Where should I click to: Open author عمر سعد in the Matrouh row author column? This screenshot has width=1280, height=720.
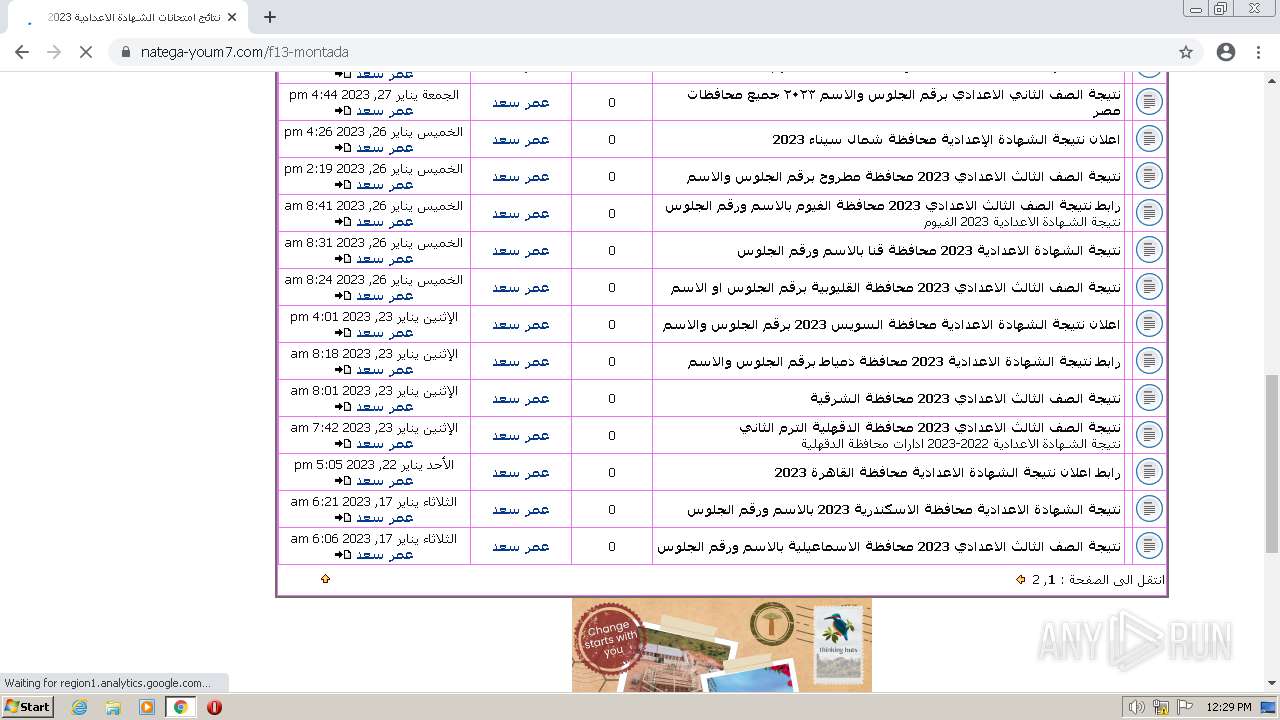pos(521,176)
